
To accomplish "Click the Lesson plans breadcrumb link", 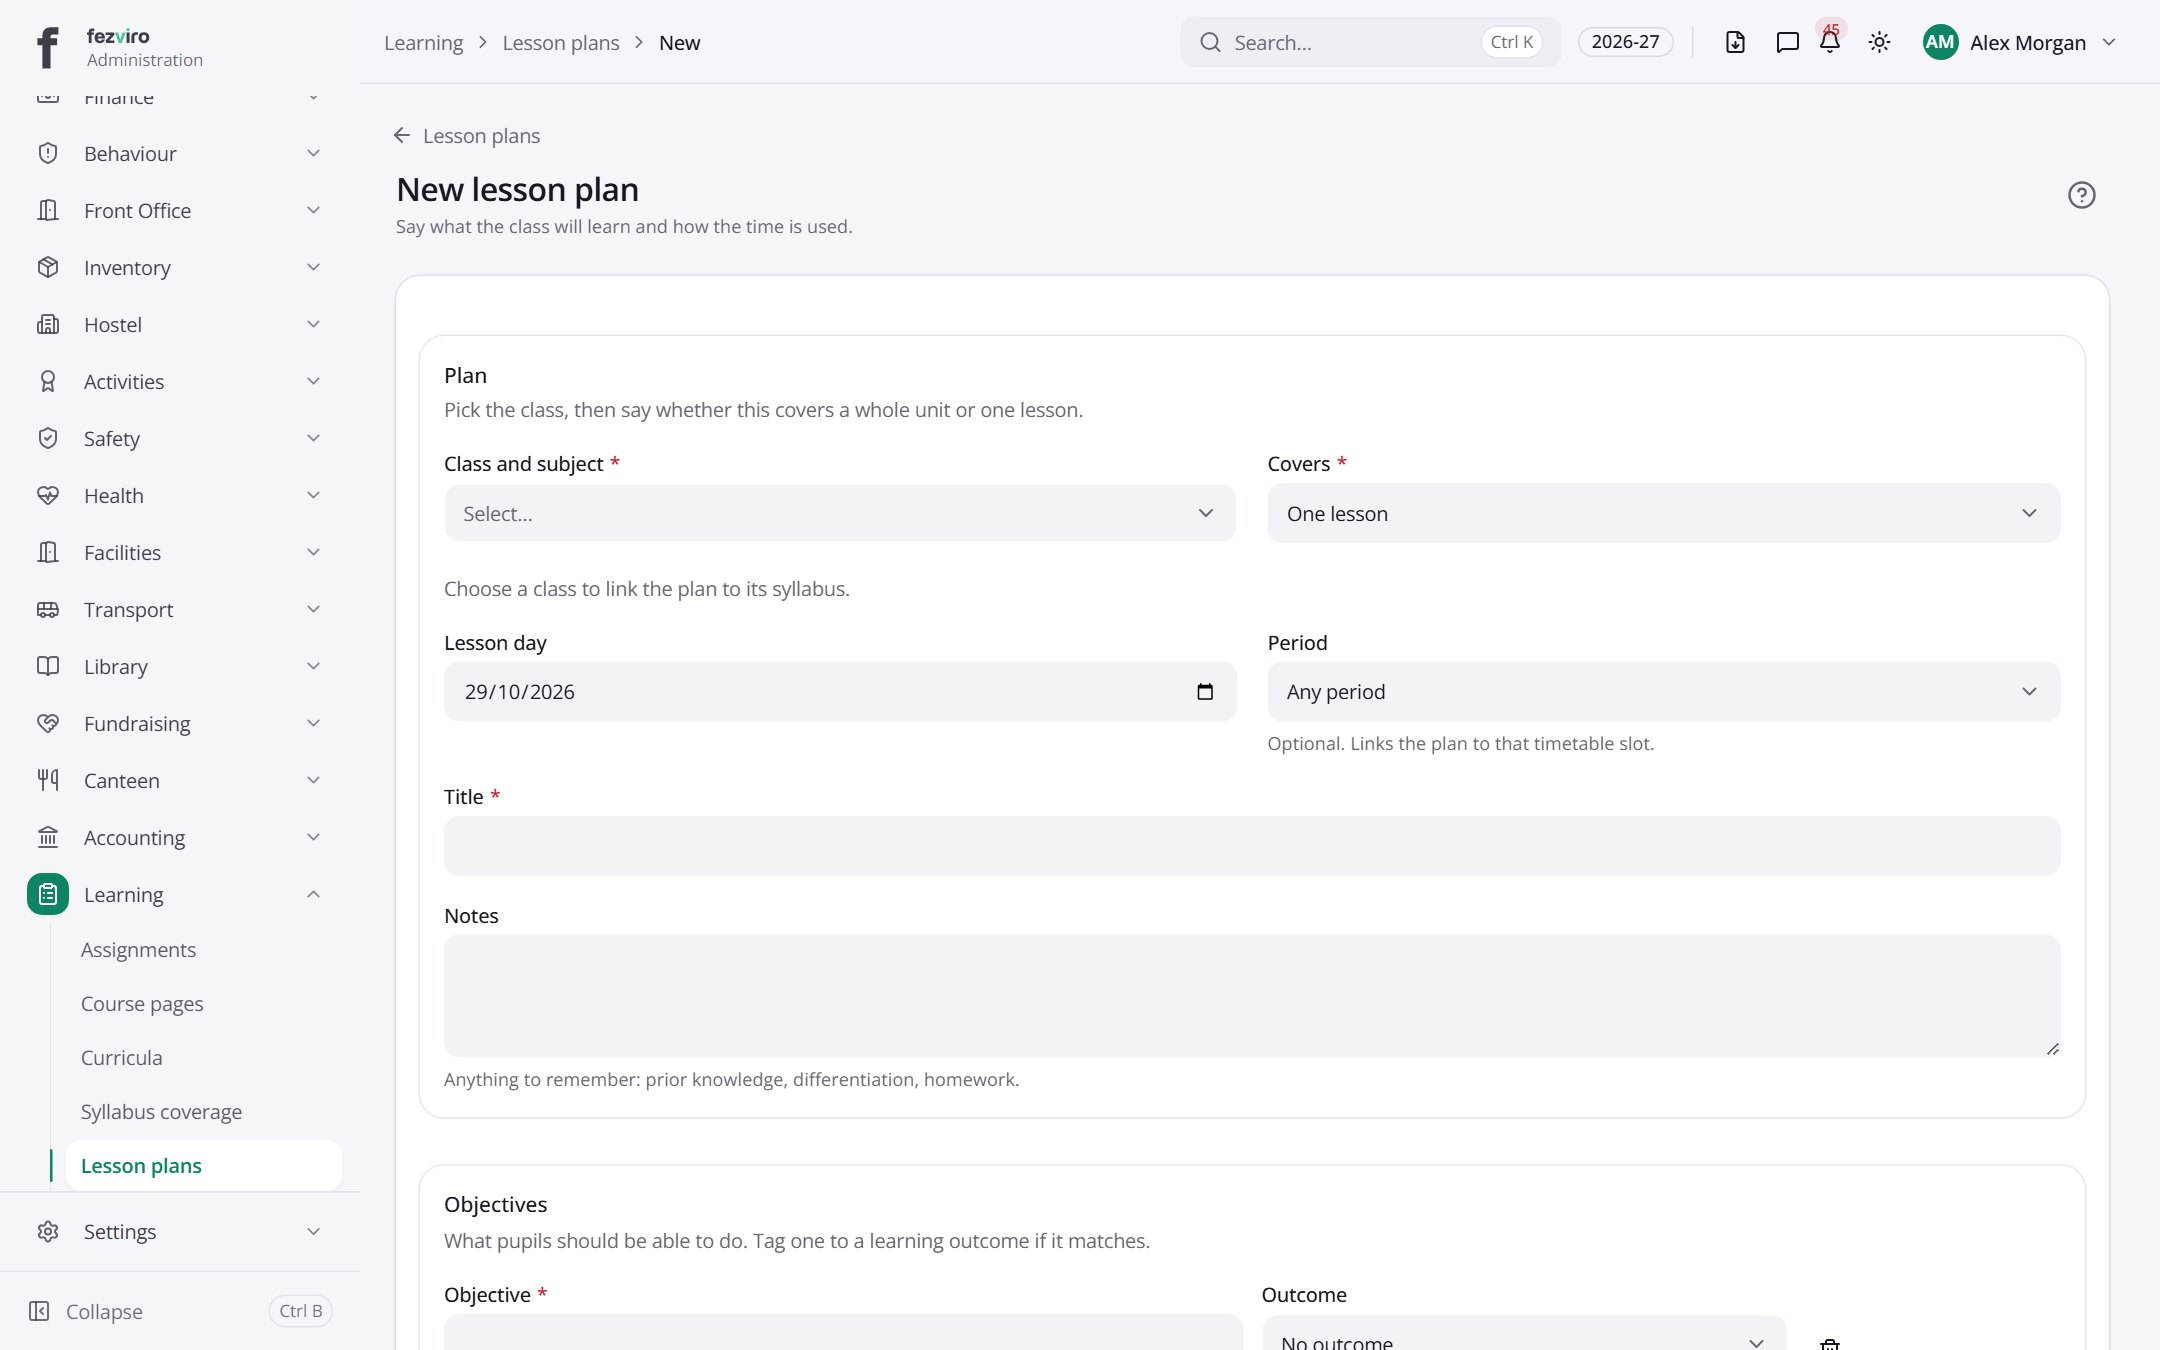I will (x=561, y=43).
